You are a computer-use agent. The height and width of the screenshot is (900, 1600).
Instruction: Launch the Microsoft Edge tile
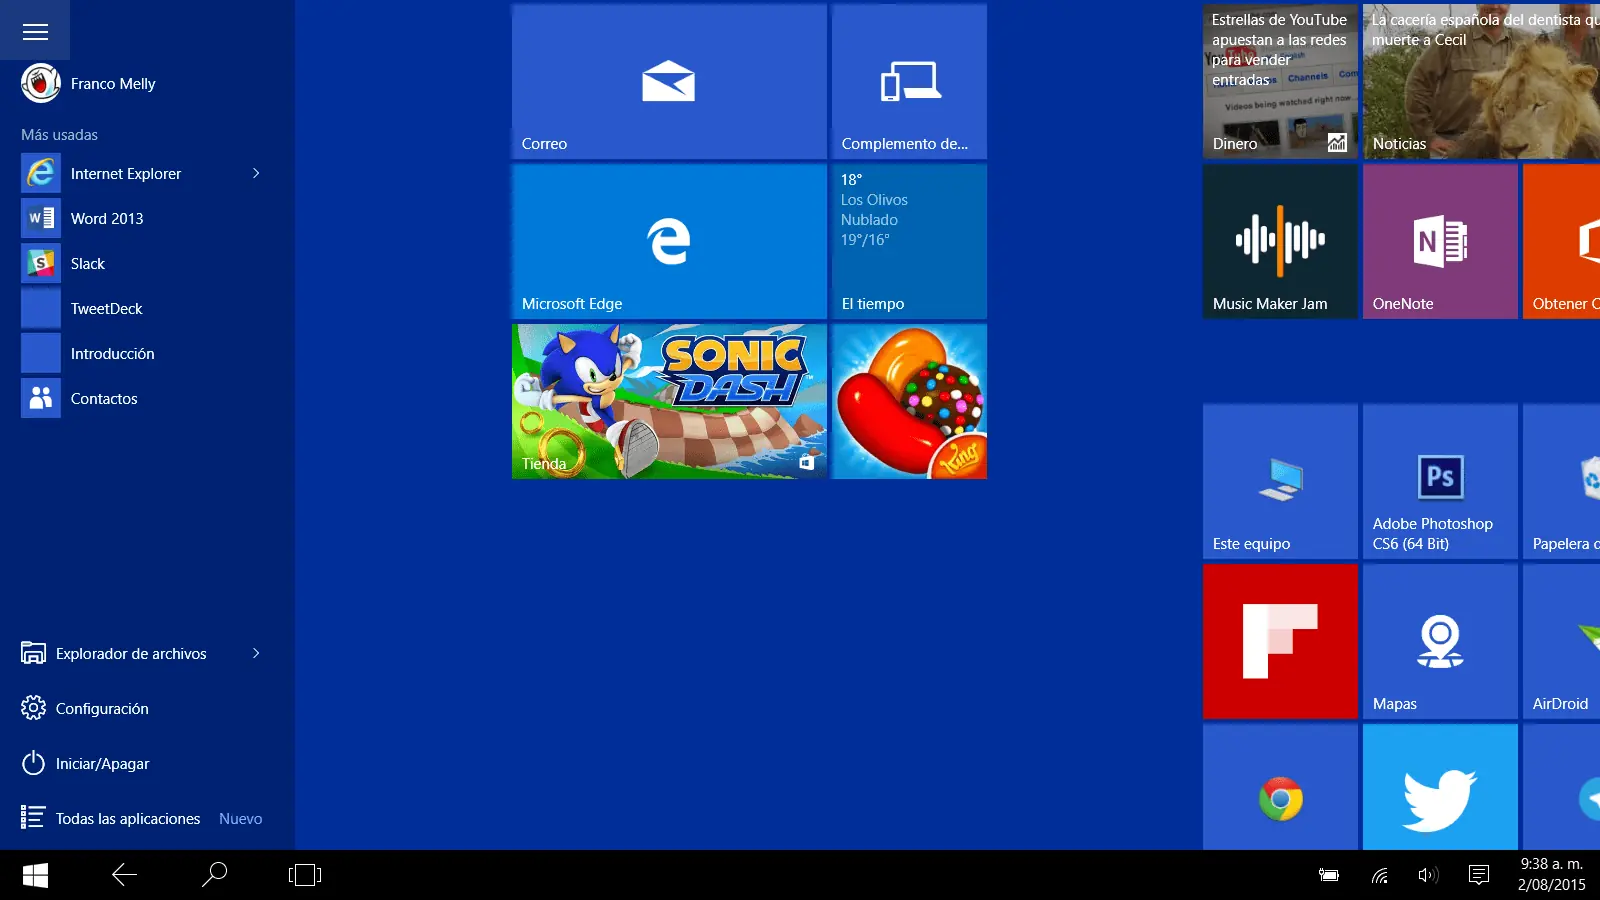669,241
